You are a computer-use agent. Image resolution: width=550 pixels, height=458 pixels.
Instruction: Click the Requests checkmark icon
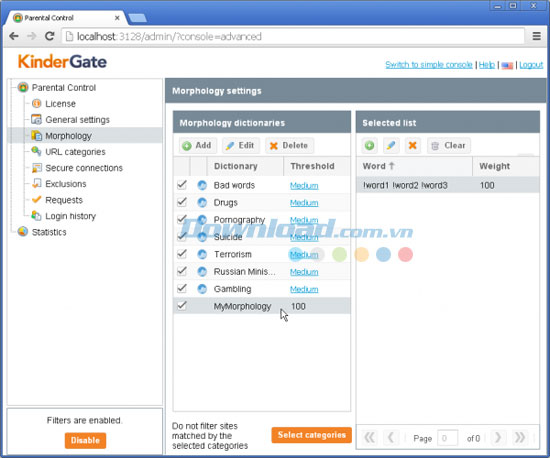pos(36,200)
